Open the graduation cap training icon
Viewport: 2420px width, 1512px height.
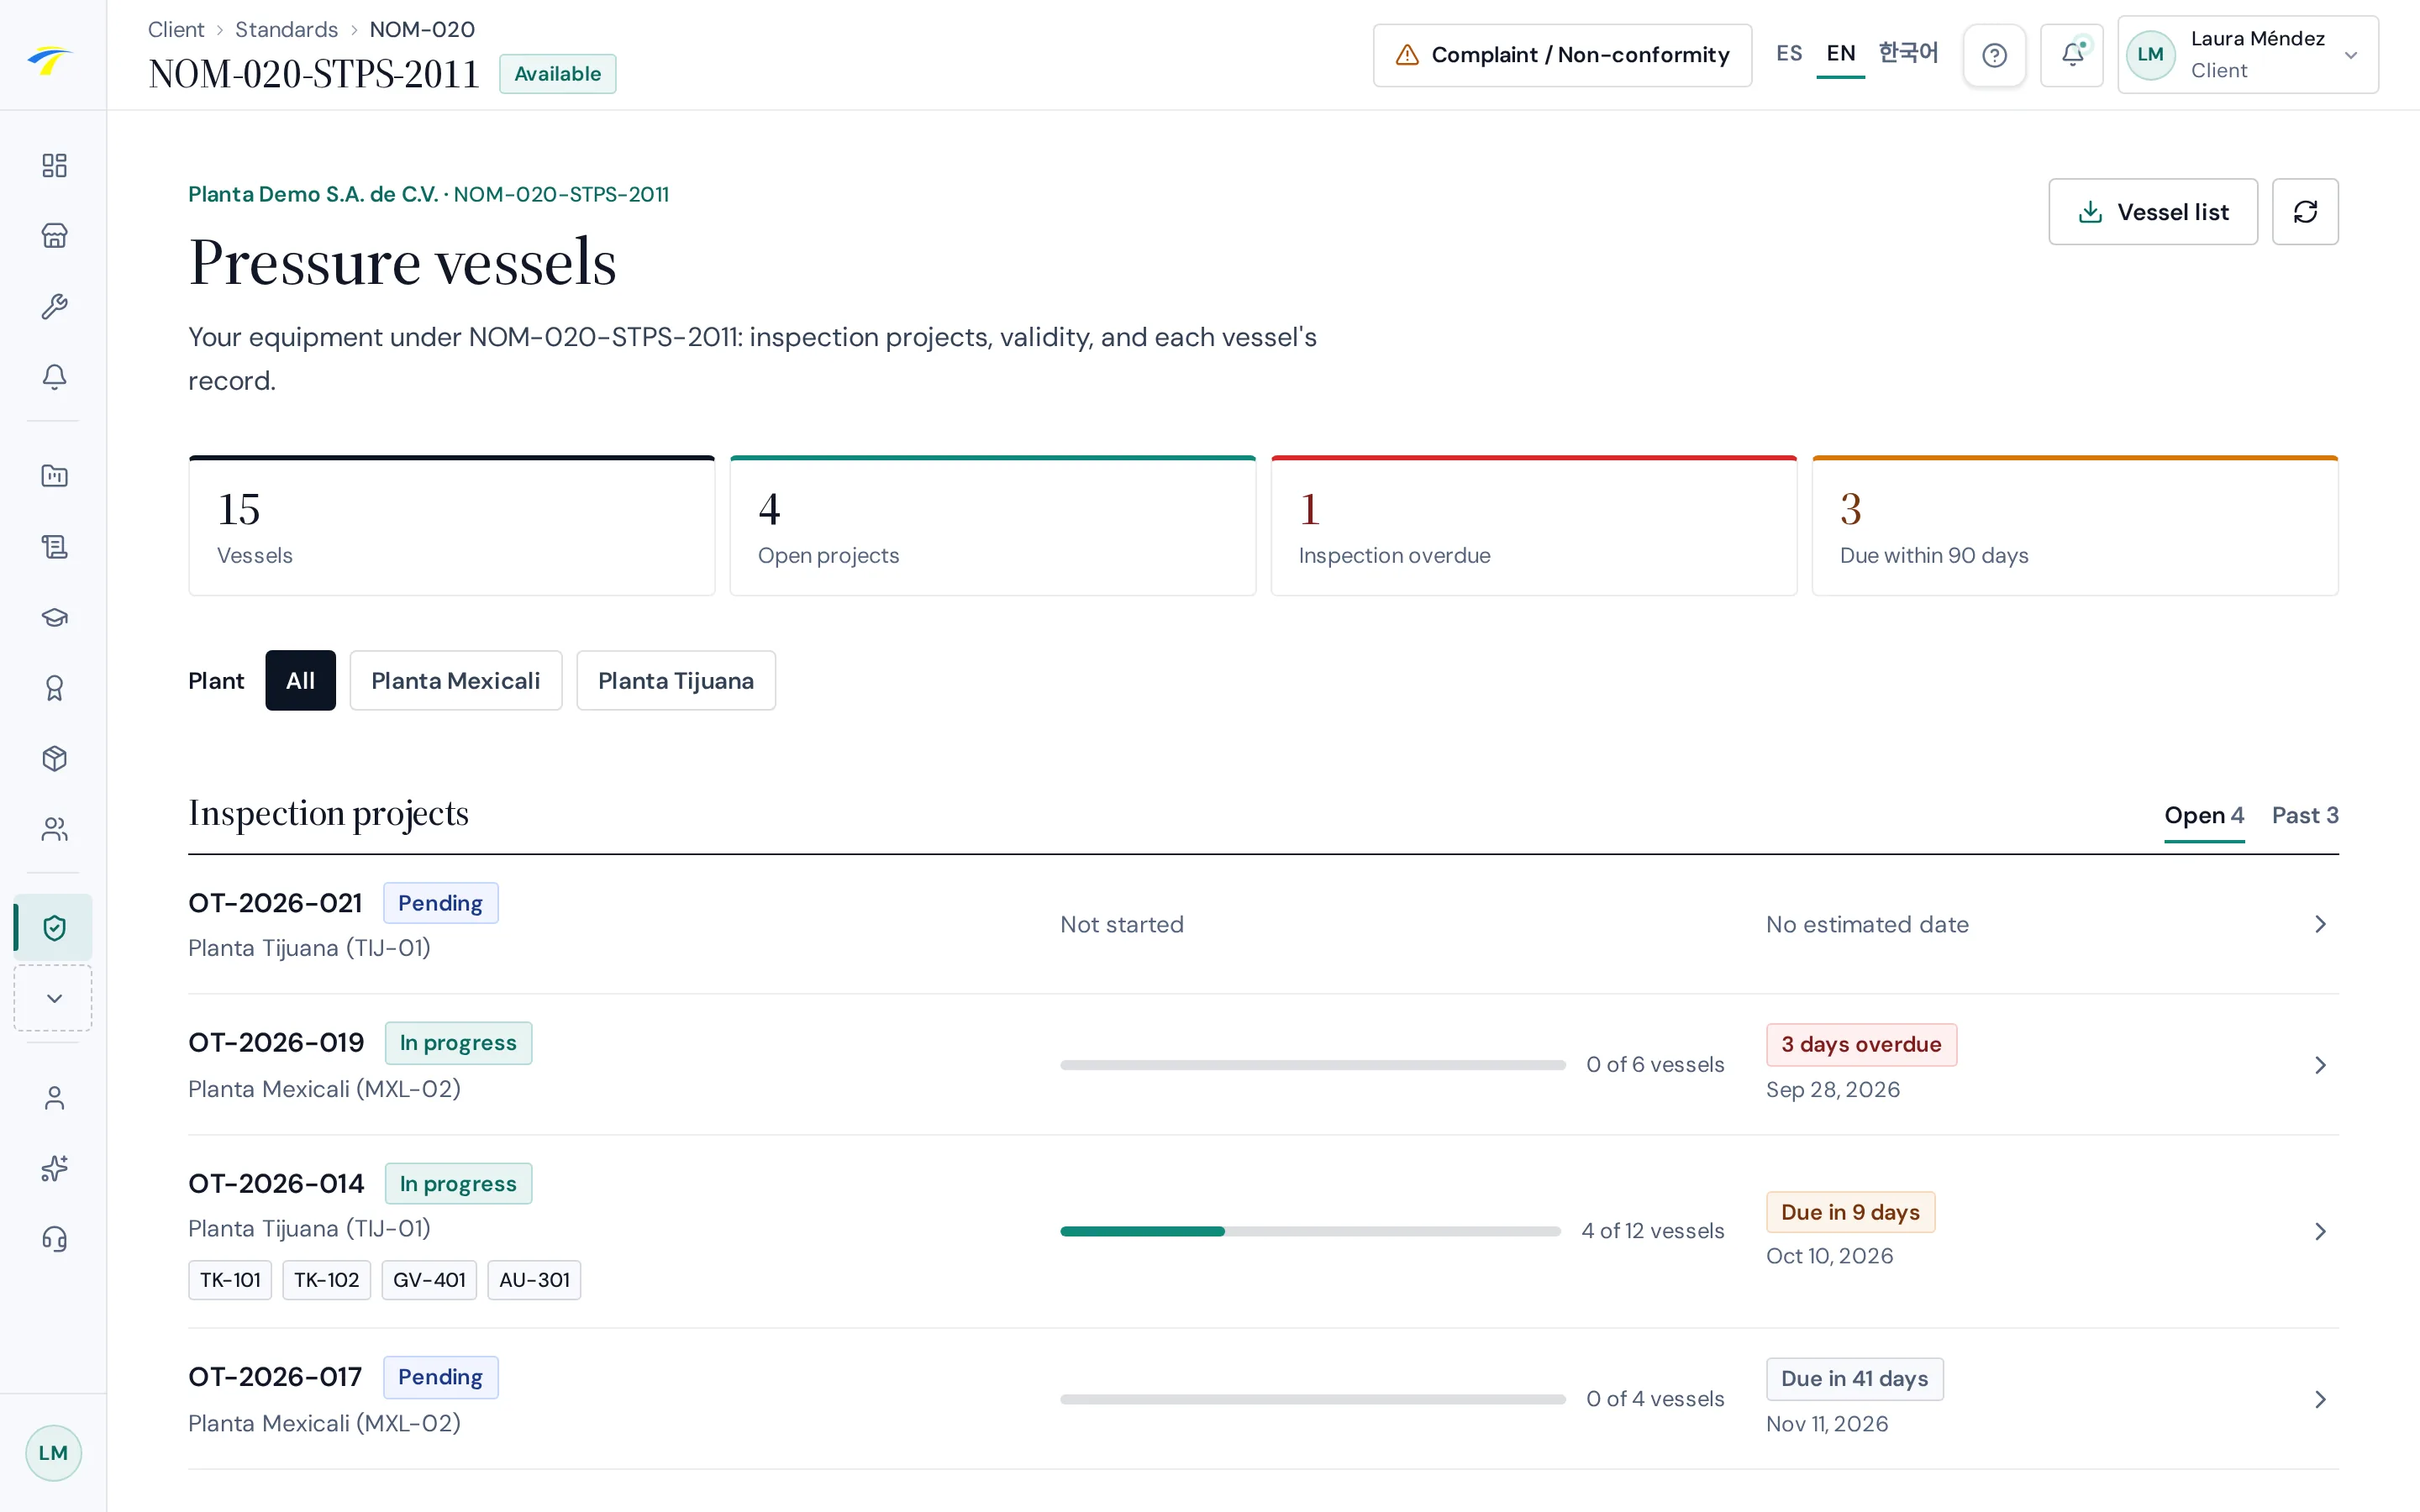[54, 617]
